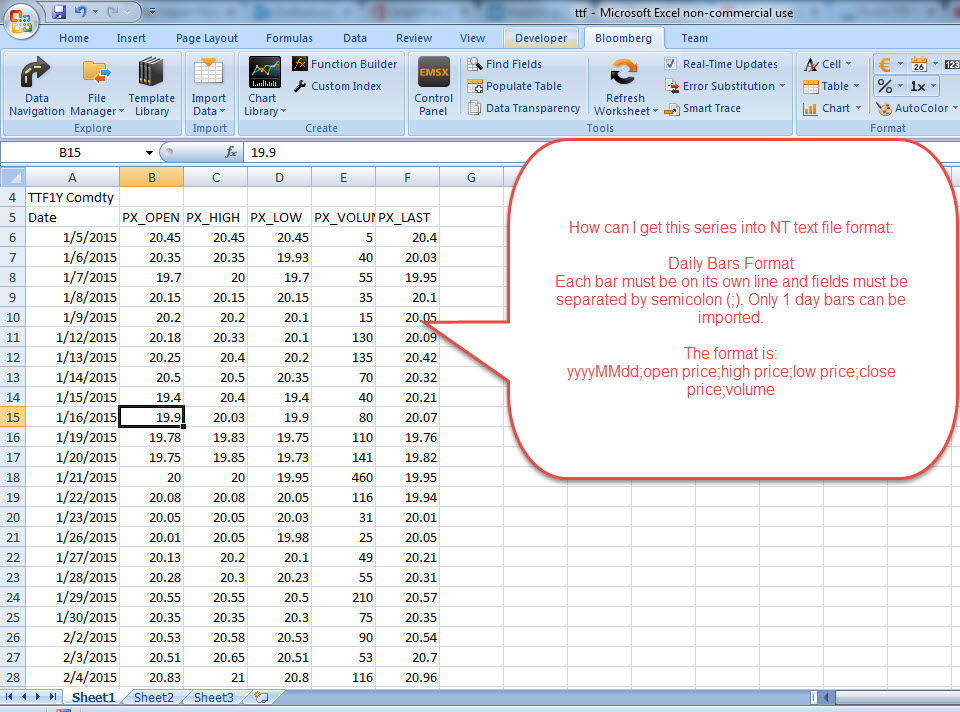
Task: Open Data Transparency
Action: (x=523, y=108)
